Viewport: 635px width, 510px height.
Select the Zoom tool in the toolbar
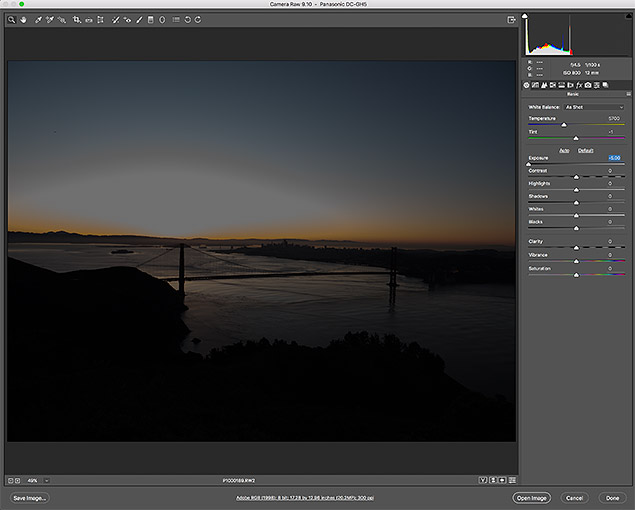[x=12, y=20]
